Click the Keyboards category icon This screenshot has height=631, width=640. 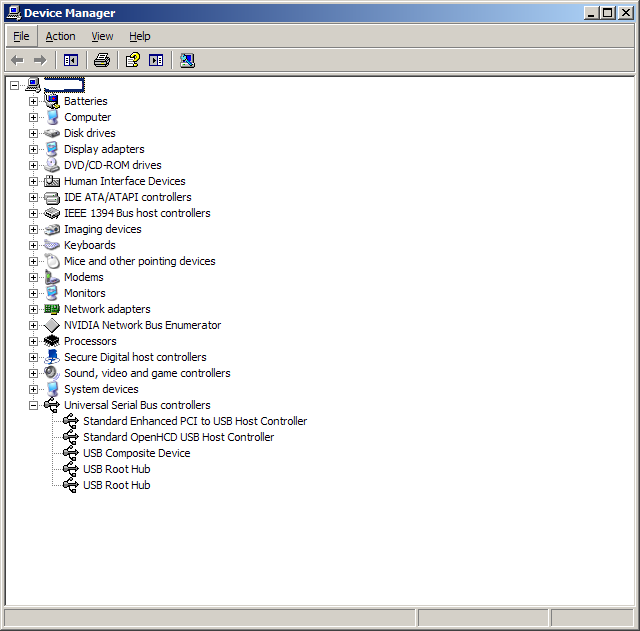(52, 245)
